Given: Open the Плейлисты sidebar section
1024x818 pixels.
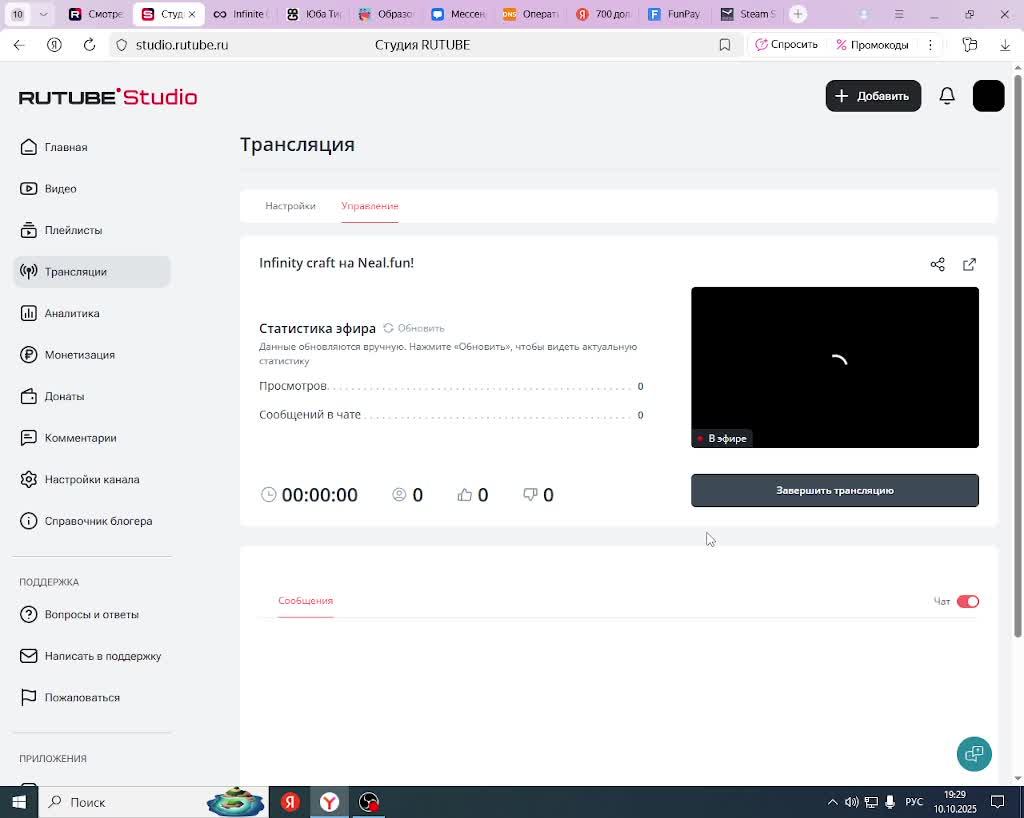Looking at the screenshot, I should tap(61, 230).
